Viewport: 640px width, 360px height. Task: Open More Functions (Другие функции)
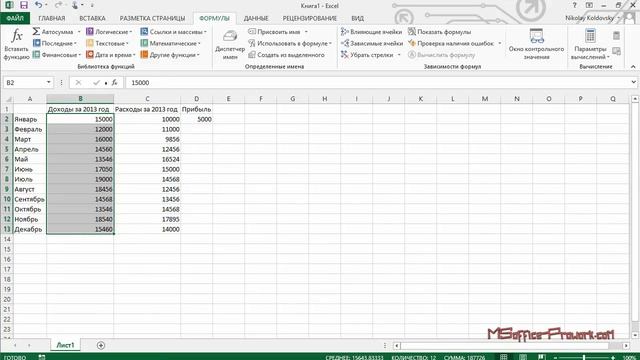tap(170, 55)
